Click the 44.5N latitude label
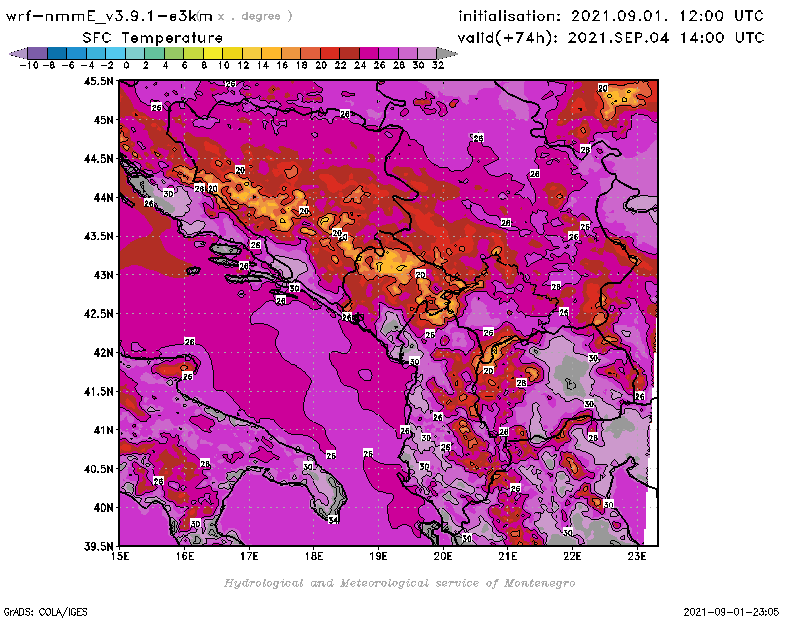Viewport: 800px width, 618px height. [98, 159]
